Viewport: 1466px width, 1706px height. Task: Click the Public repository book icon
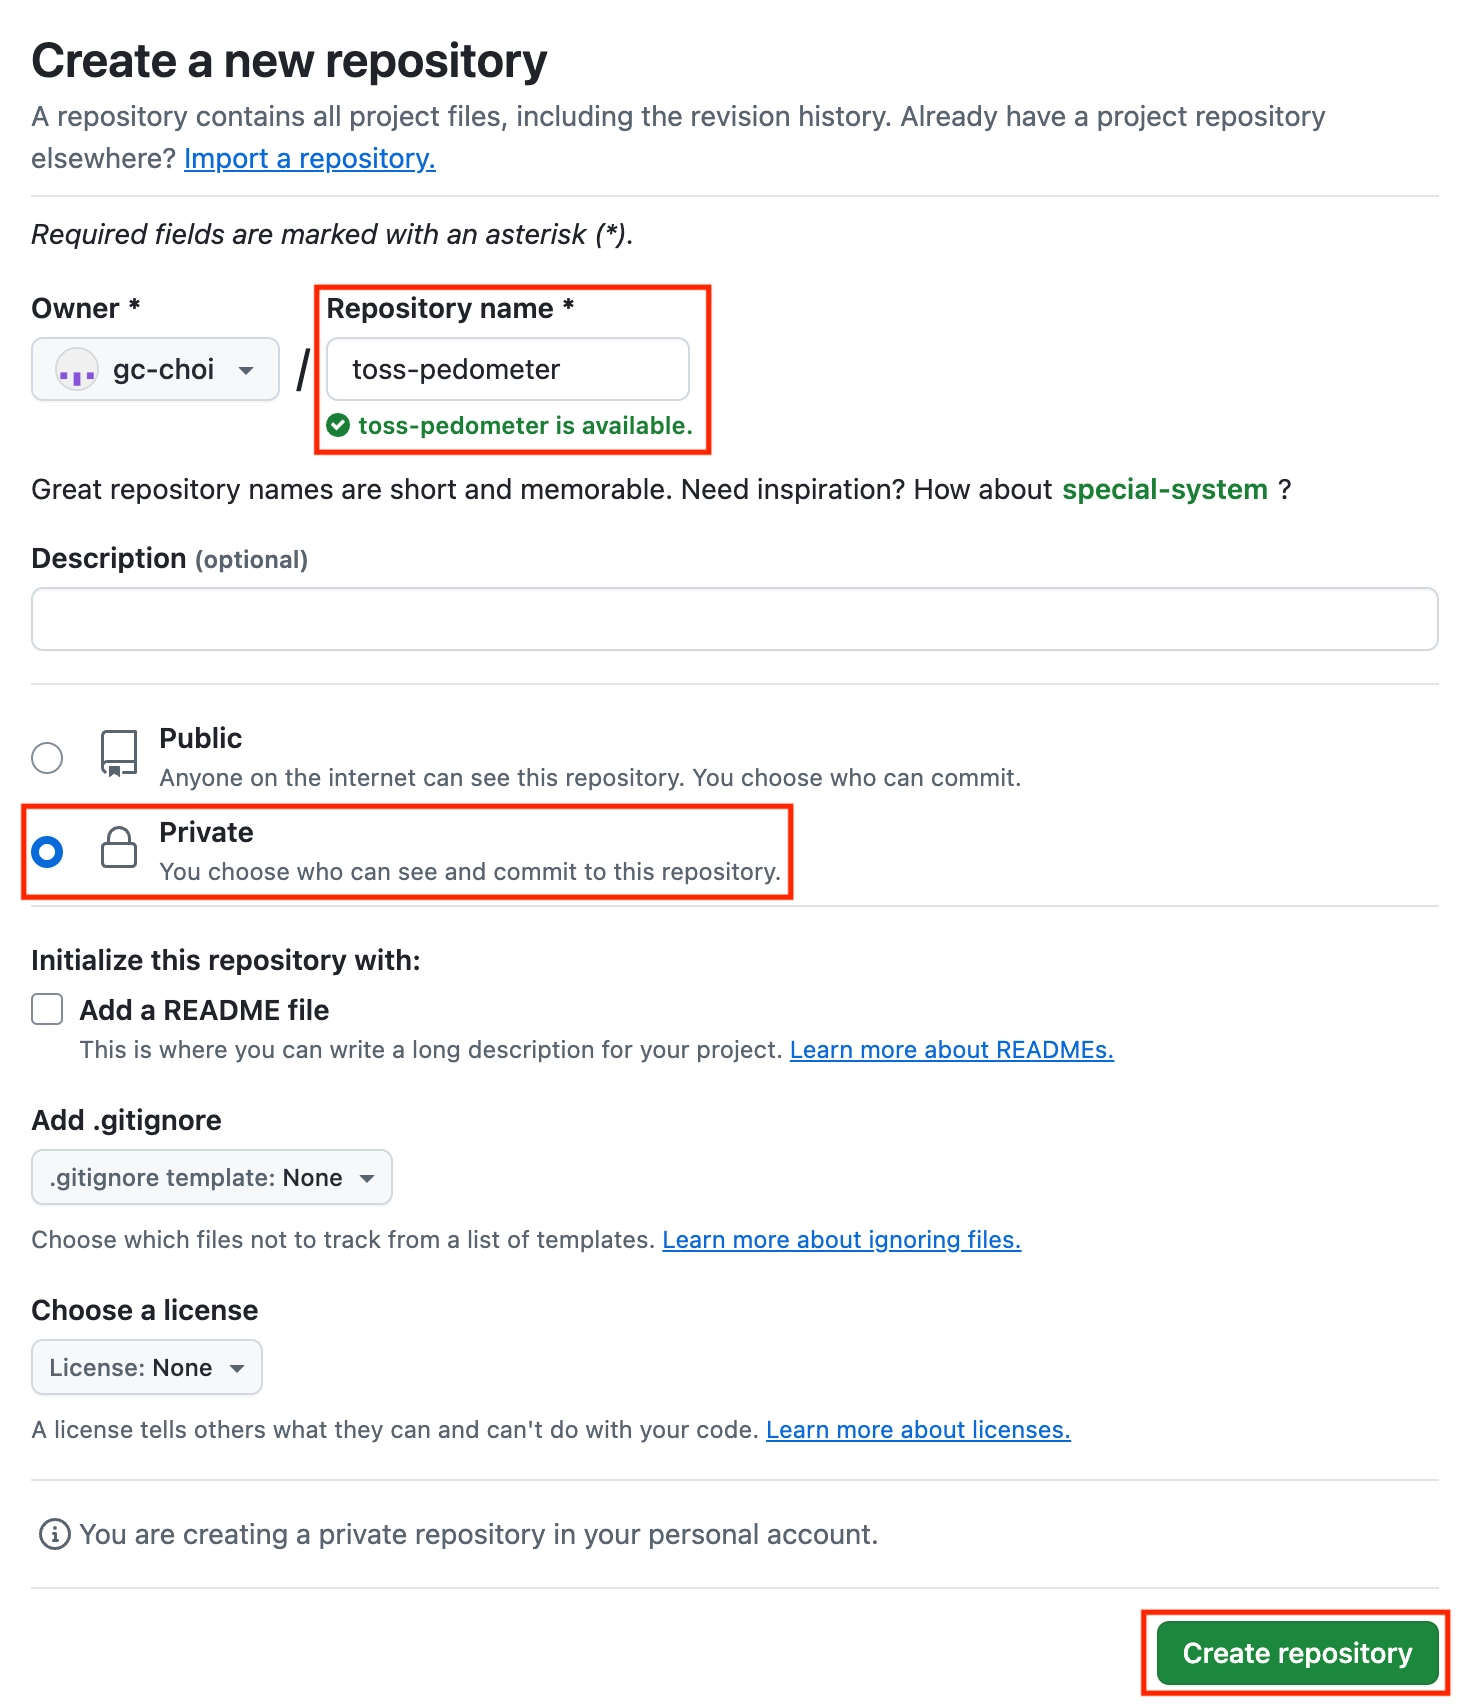(x=119, y=753)
